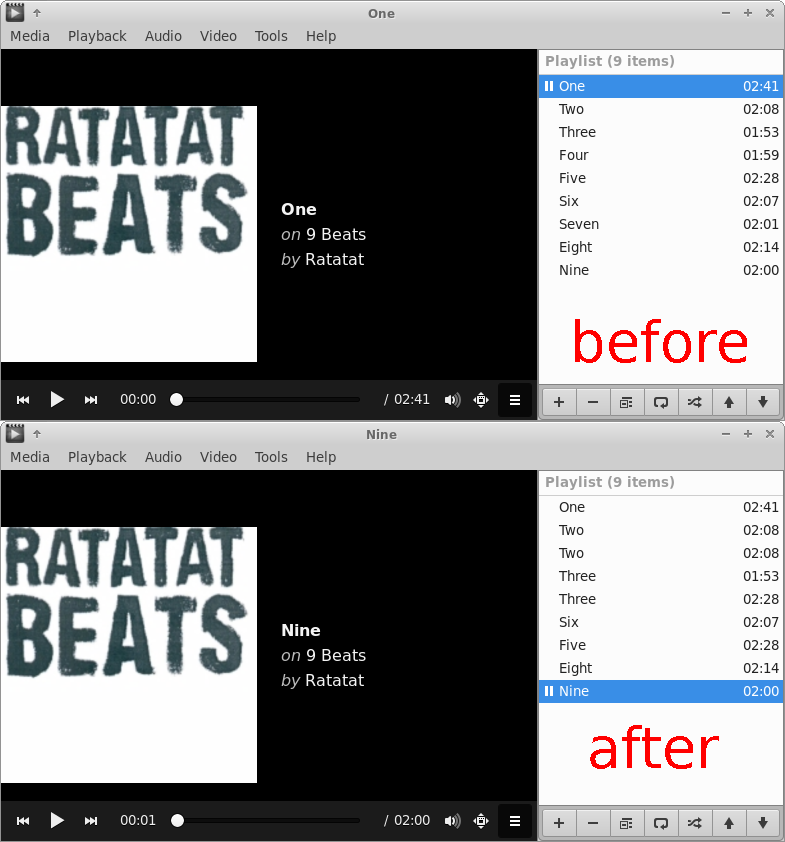Image resolution: width=785 pixels, height=842 pixels.
Task: Click the 00:01 elapsed time in after window
Action: pos(138,821)
